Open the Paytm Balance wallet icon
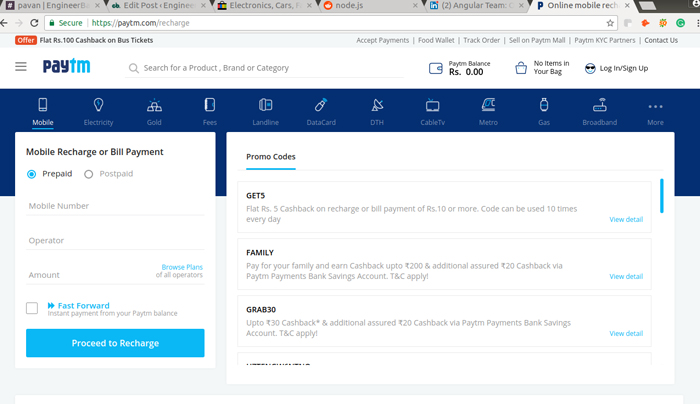Screen dimensions: 700x404 pos(436,68)
